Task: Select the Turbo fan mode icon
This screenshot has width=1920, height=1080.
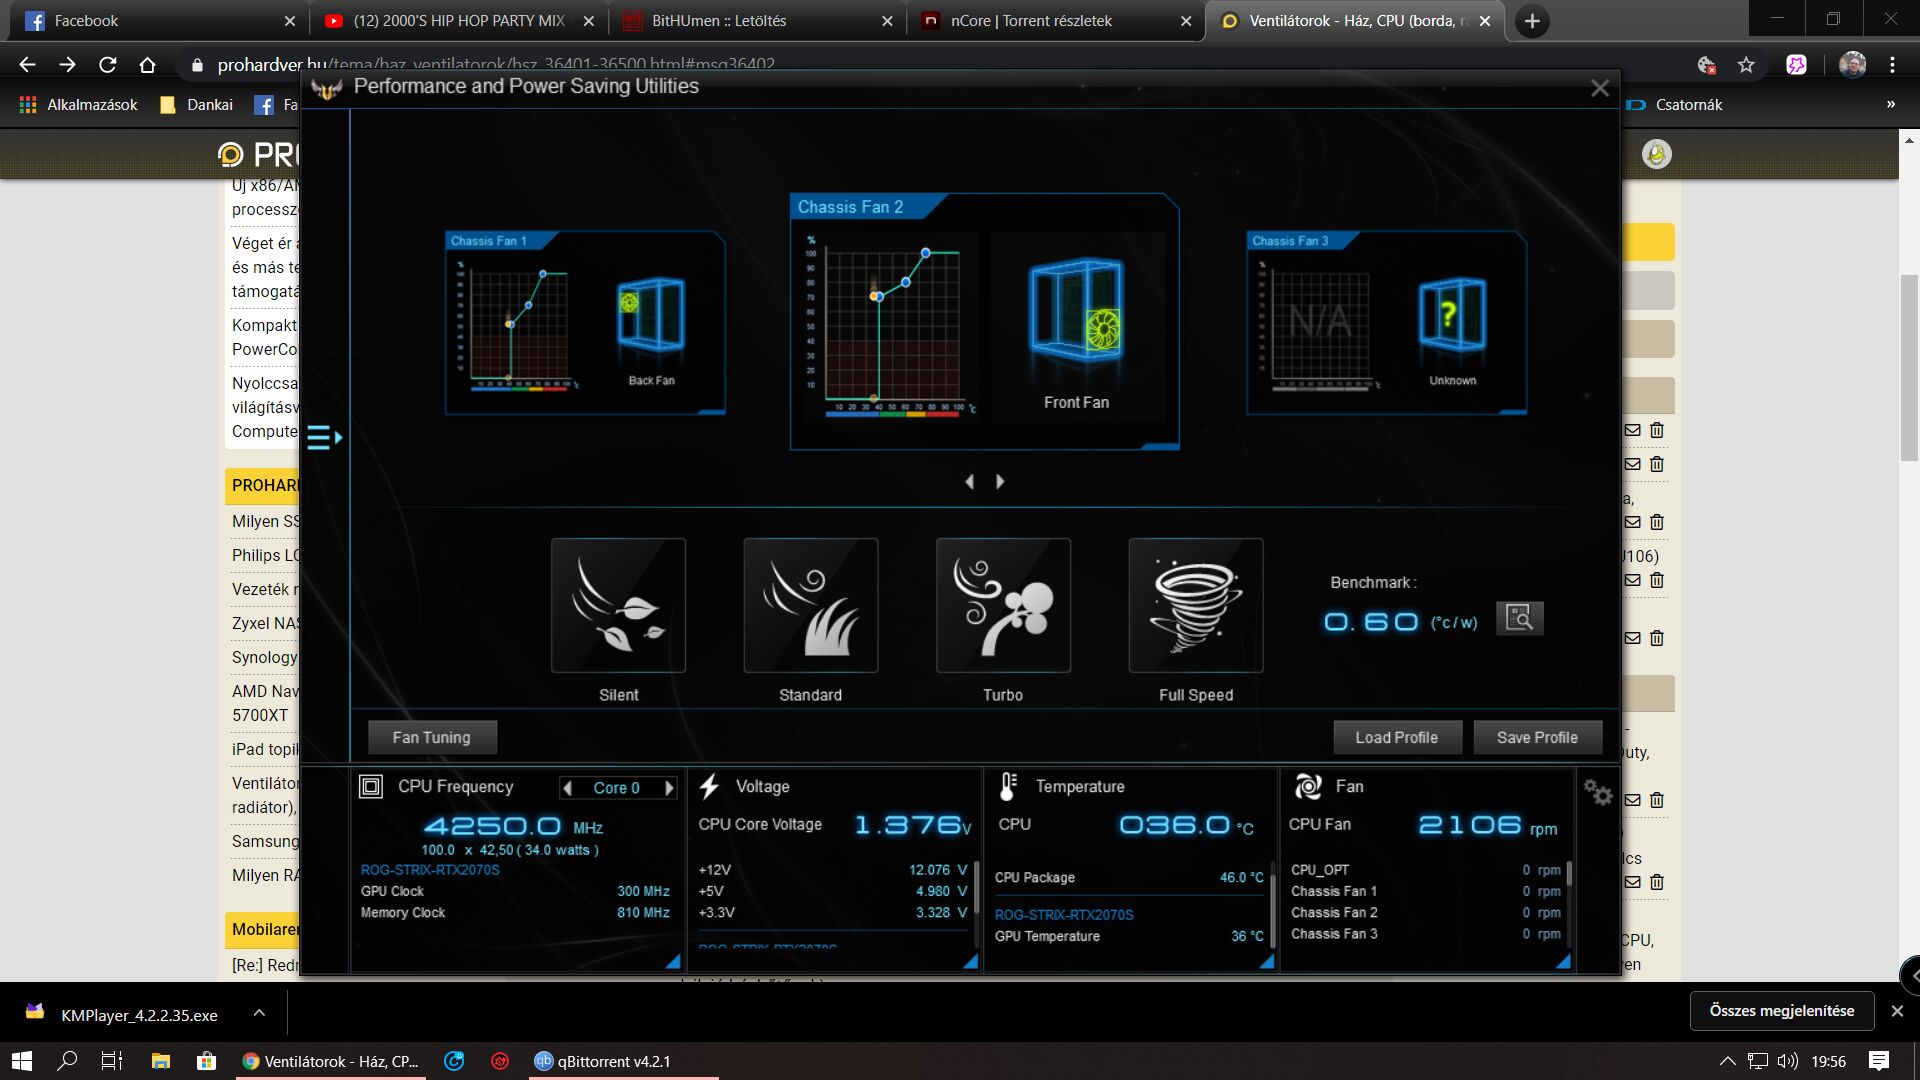Action: [1003, 605]
